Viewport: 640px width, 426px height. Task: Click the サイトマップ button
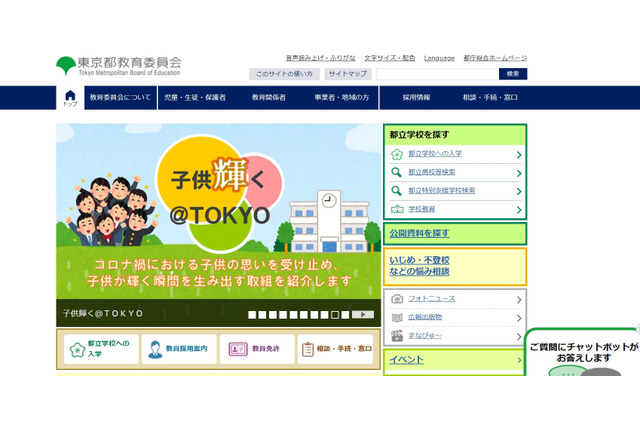pyautogui.click(x=348, y=74)
